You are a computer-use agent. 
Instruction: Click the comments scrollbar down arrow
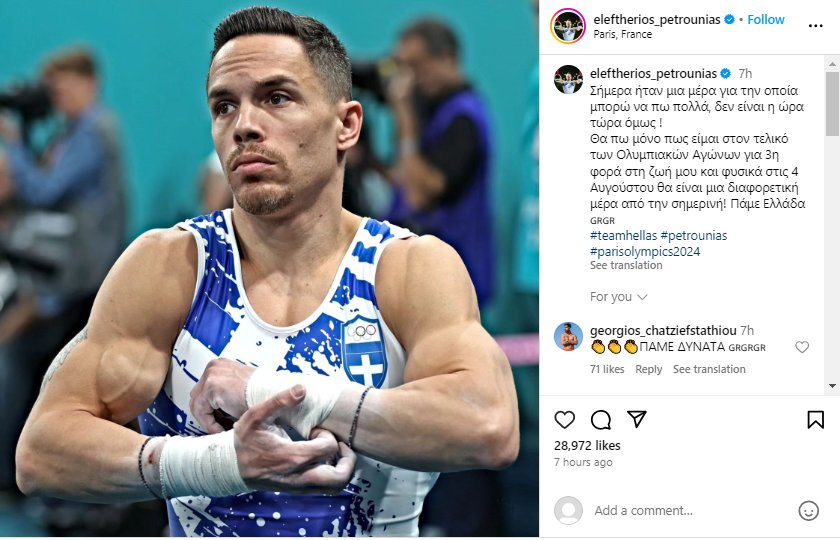832,386
